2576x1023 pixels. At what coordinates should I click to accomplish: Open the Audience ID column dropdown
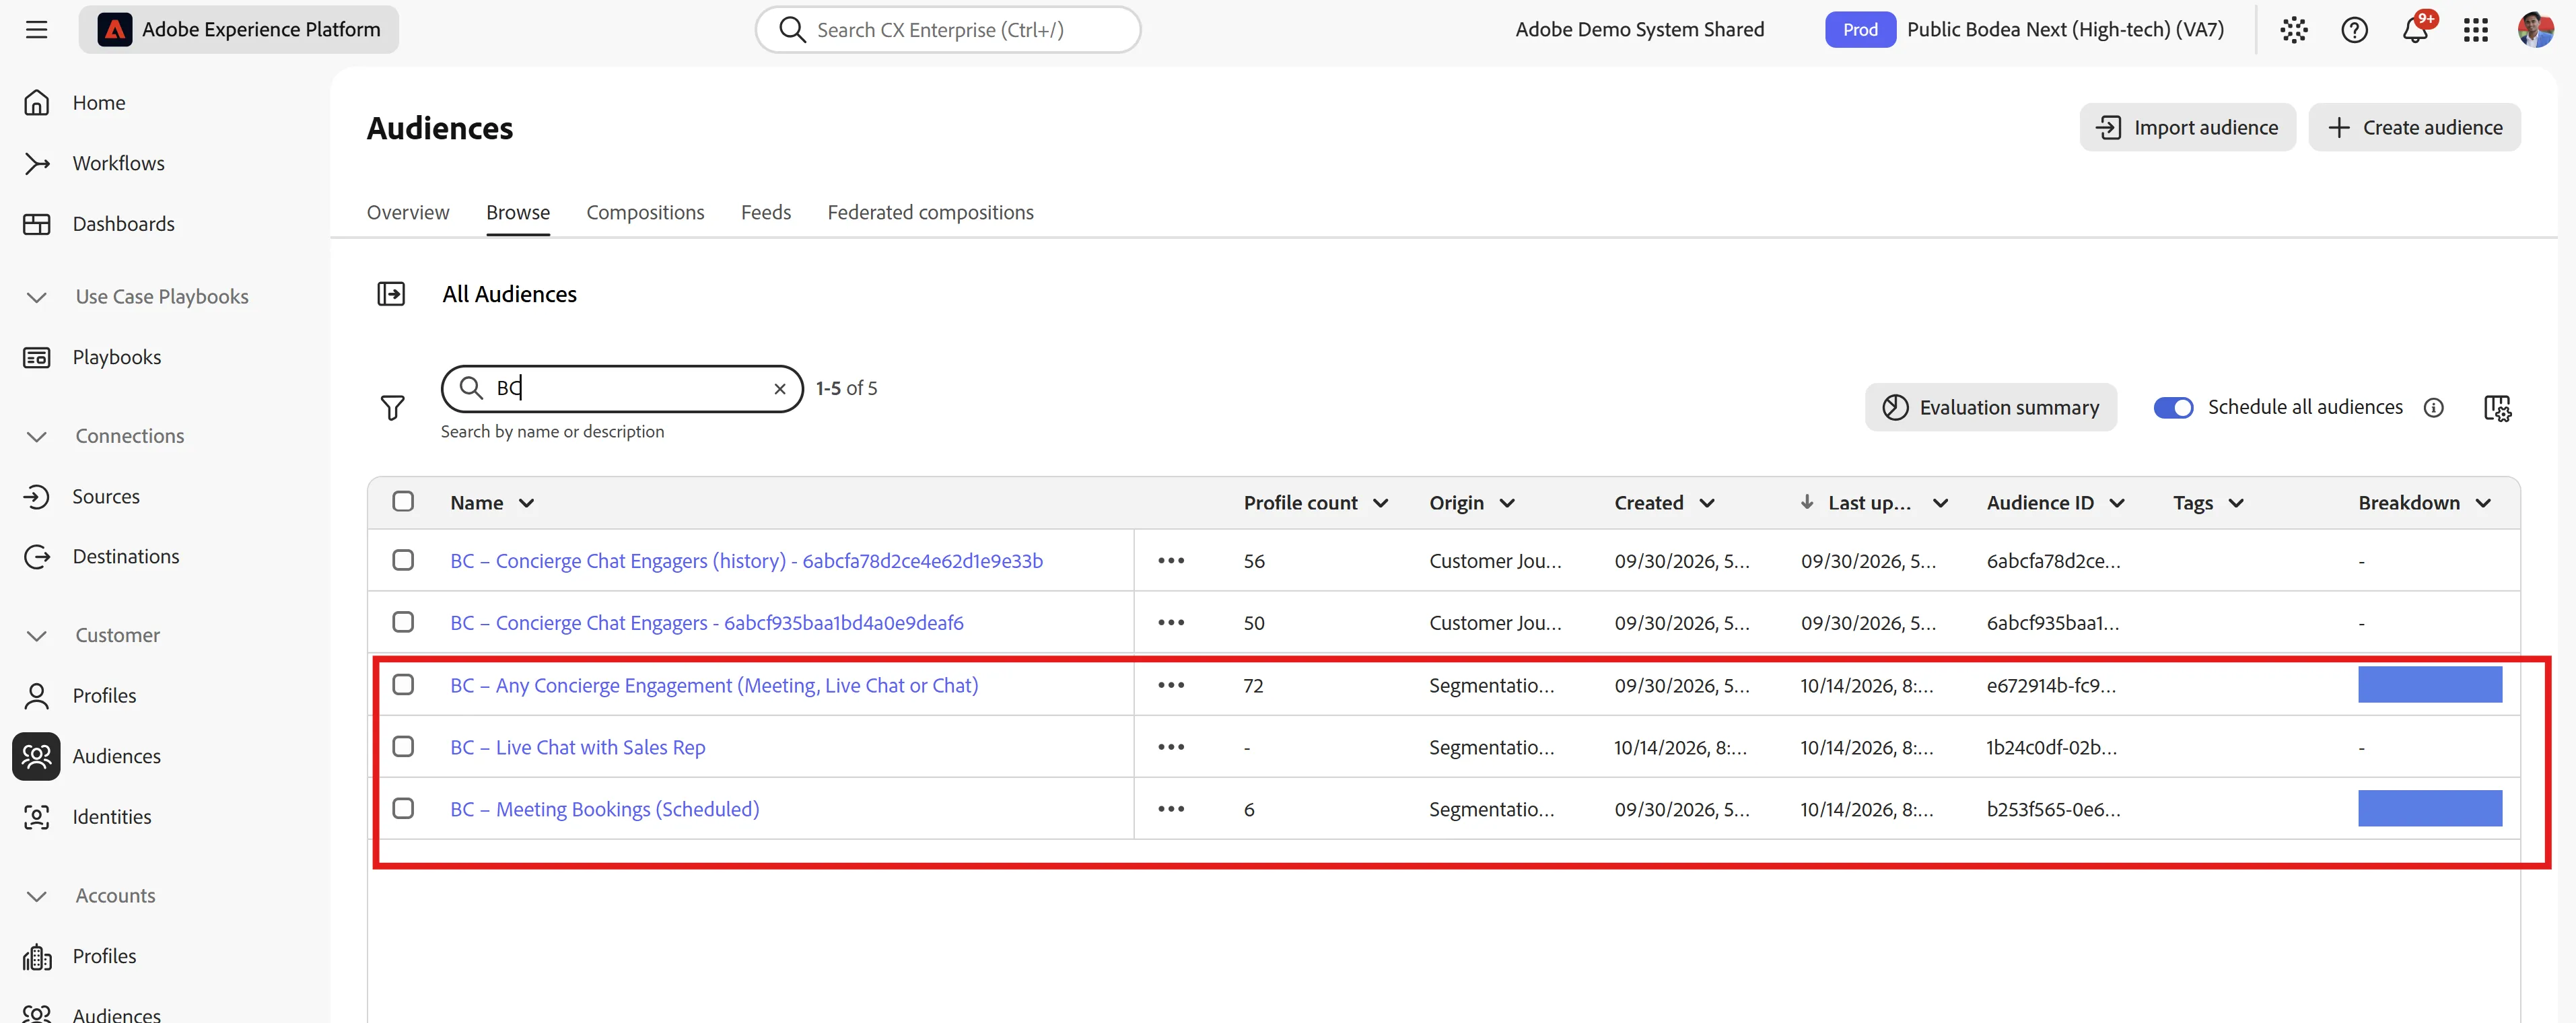[2117, 503]
